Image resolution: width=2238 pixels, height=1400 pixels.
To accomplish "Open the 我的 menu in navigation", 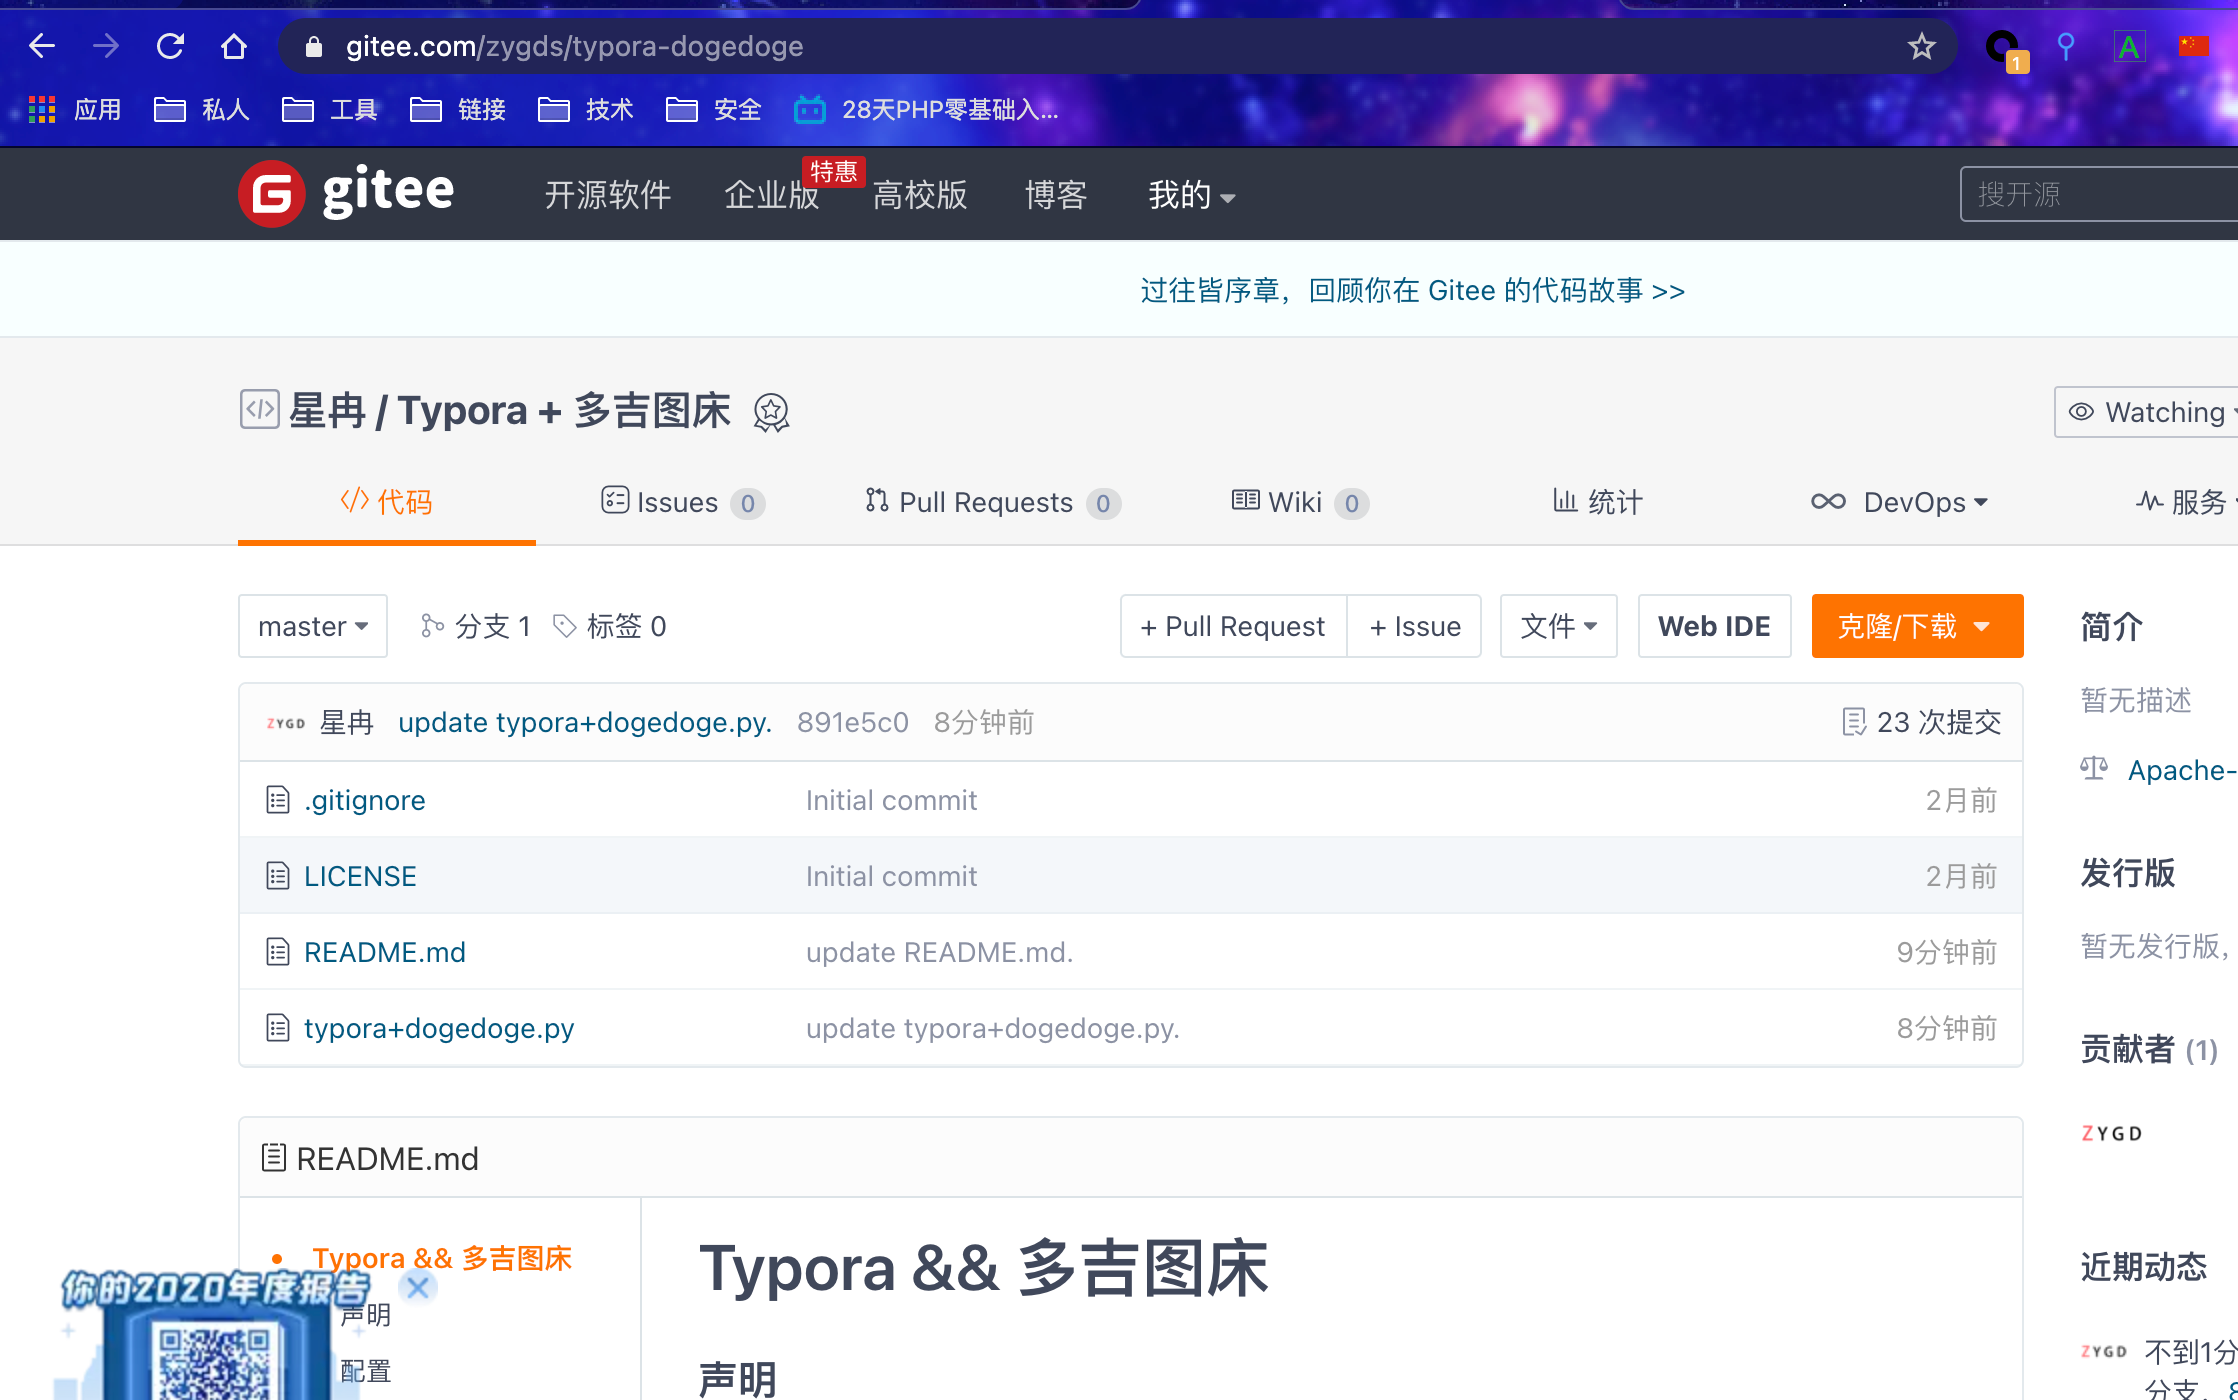I will 1191,195.
